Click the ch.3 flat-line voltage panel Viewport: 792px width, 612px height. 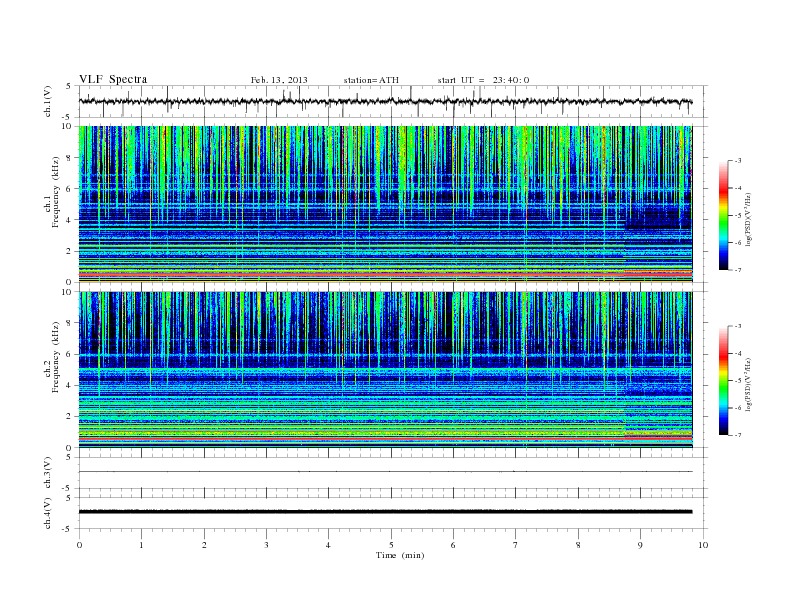pos(393,473)
